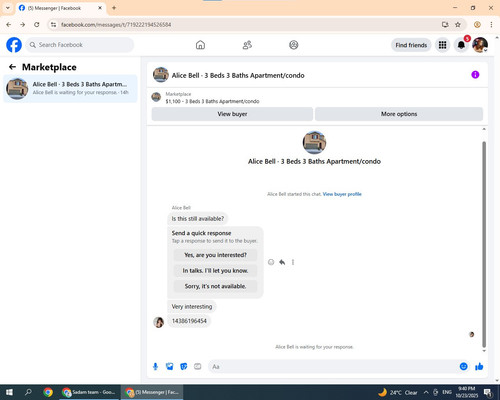Click the chat header listing title
The width and height of the screenshot is (500, 400).
(x=238, y=75)
